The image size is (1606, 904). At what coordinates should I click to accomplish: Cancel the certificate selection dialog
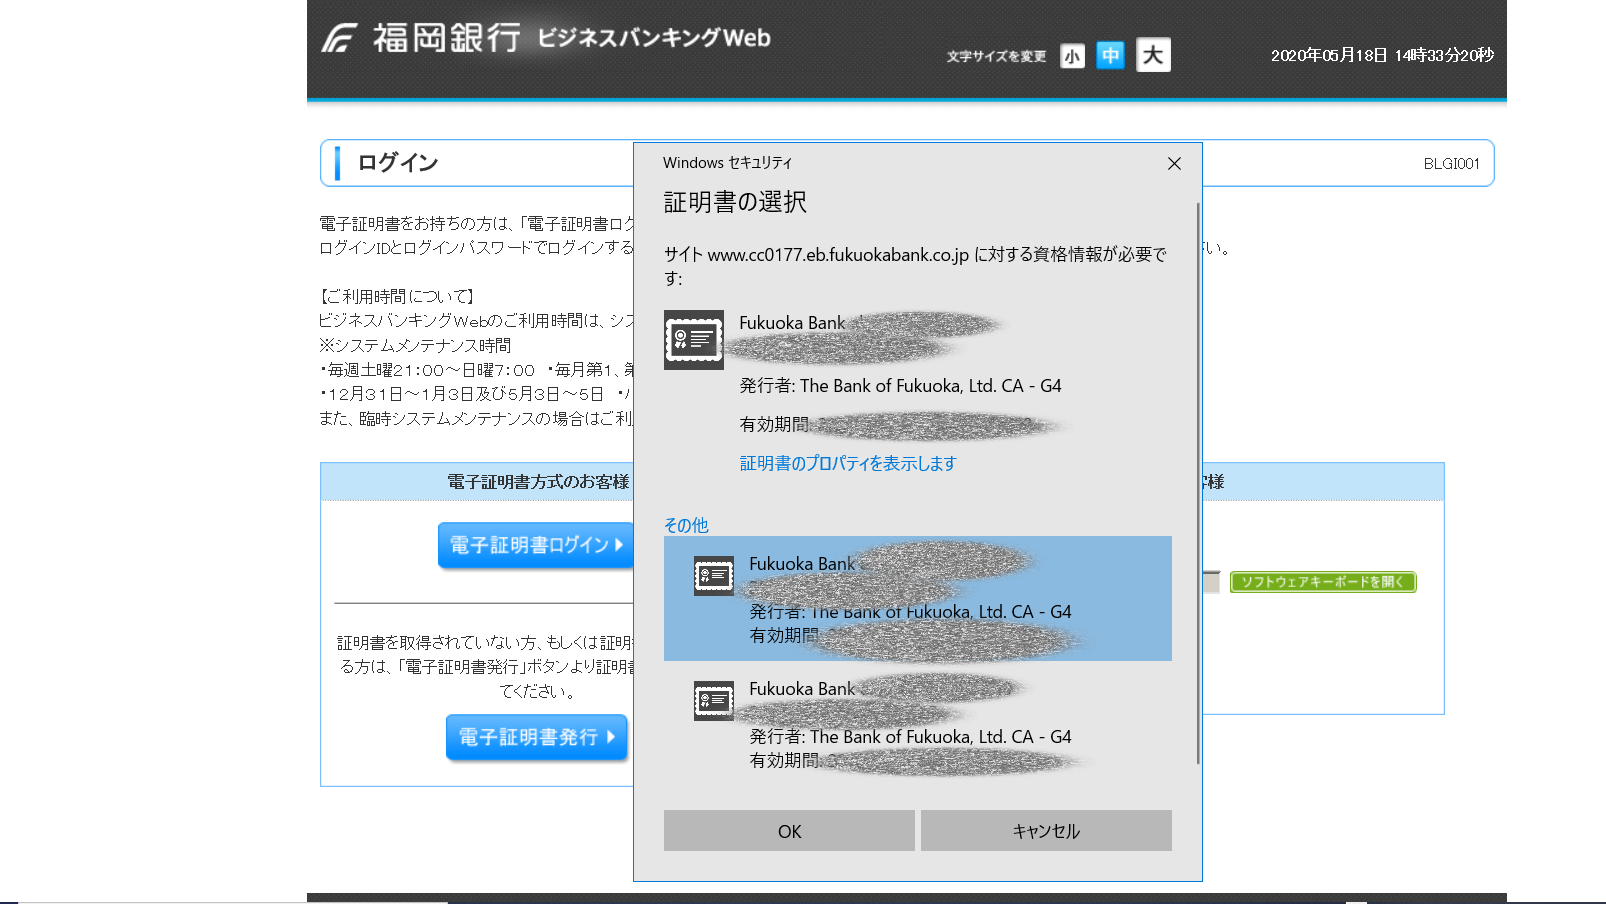tap(1046, 831)
